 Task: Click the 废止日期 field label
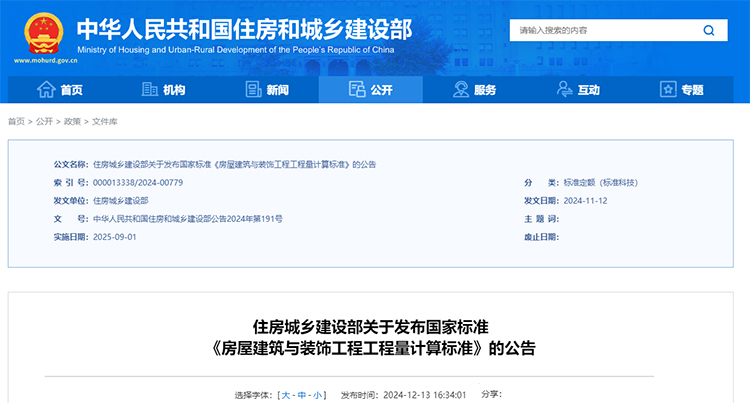[x=541, y=237]
